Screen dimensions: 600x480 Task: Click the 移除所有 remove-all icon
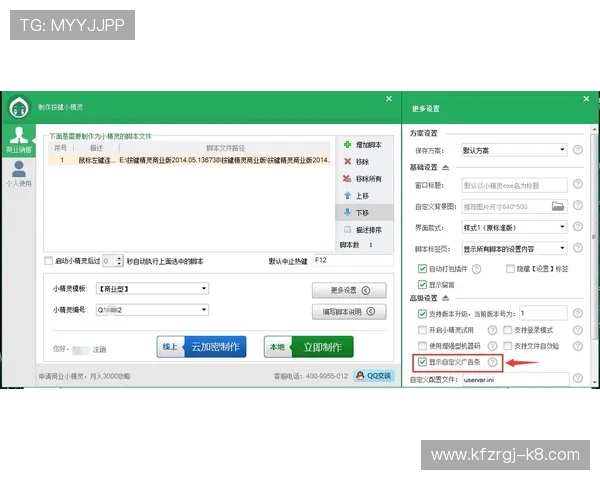[x=347, y=178]
